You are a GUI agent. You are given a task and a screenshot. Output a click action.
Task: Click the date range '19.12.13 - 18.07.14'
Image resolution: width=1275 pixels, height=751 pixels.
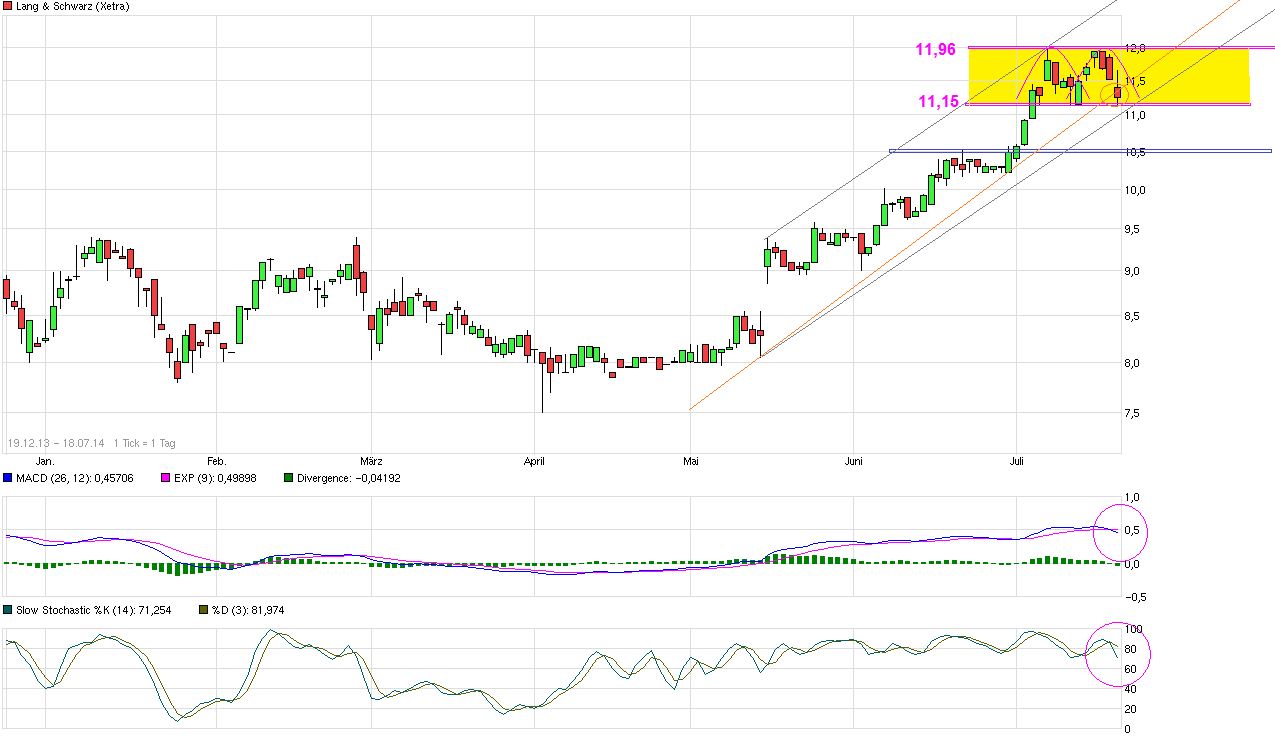click(x=57, y=442)
